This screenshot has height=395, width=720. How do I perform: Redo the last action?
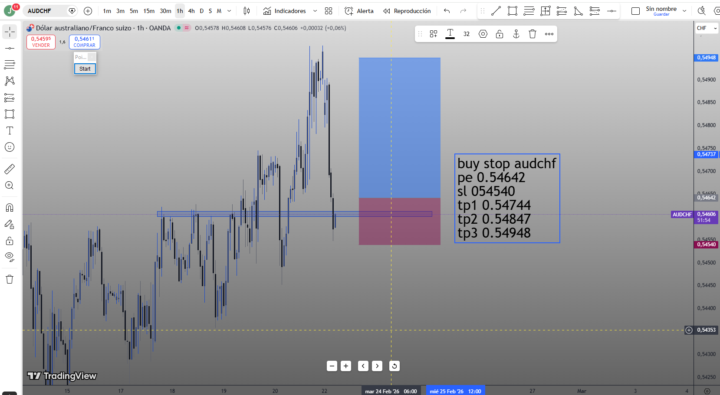463,11
